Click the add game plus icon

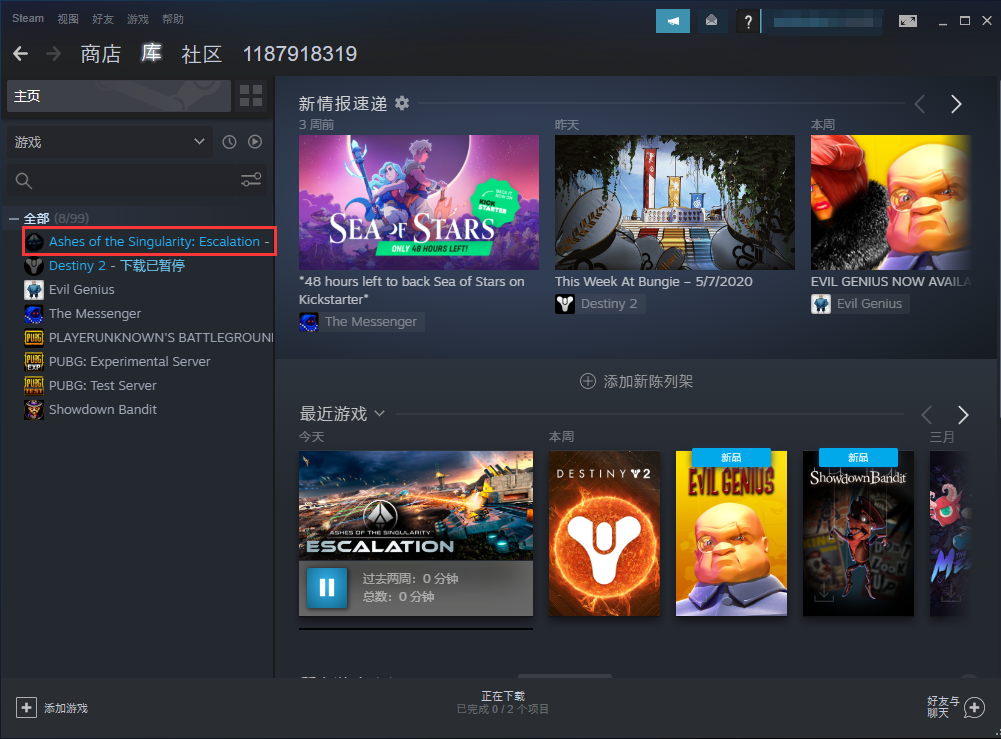(x=26, y=708)
